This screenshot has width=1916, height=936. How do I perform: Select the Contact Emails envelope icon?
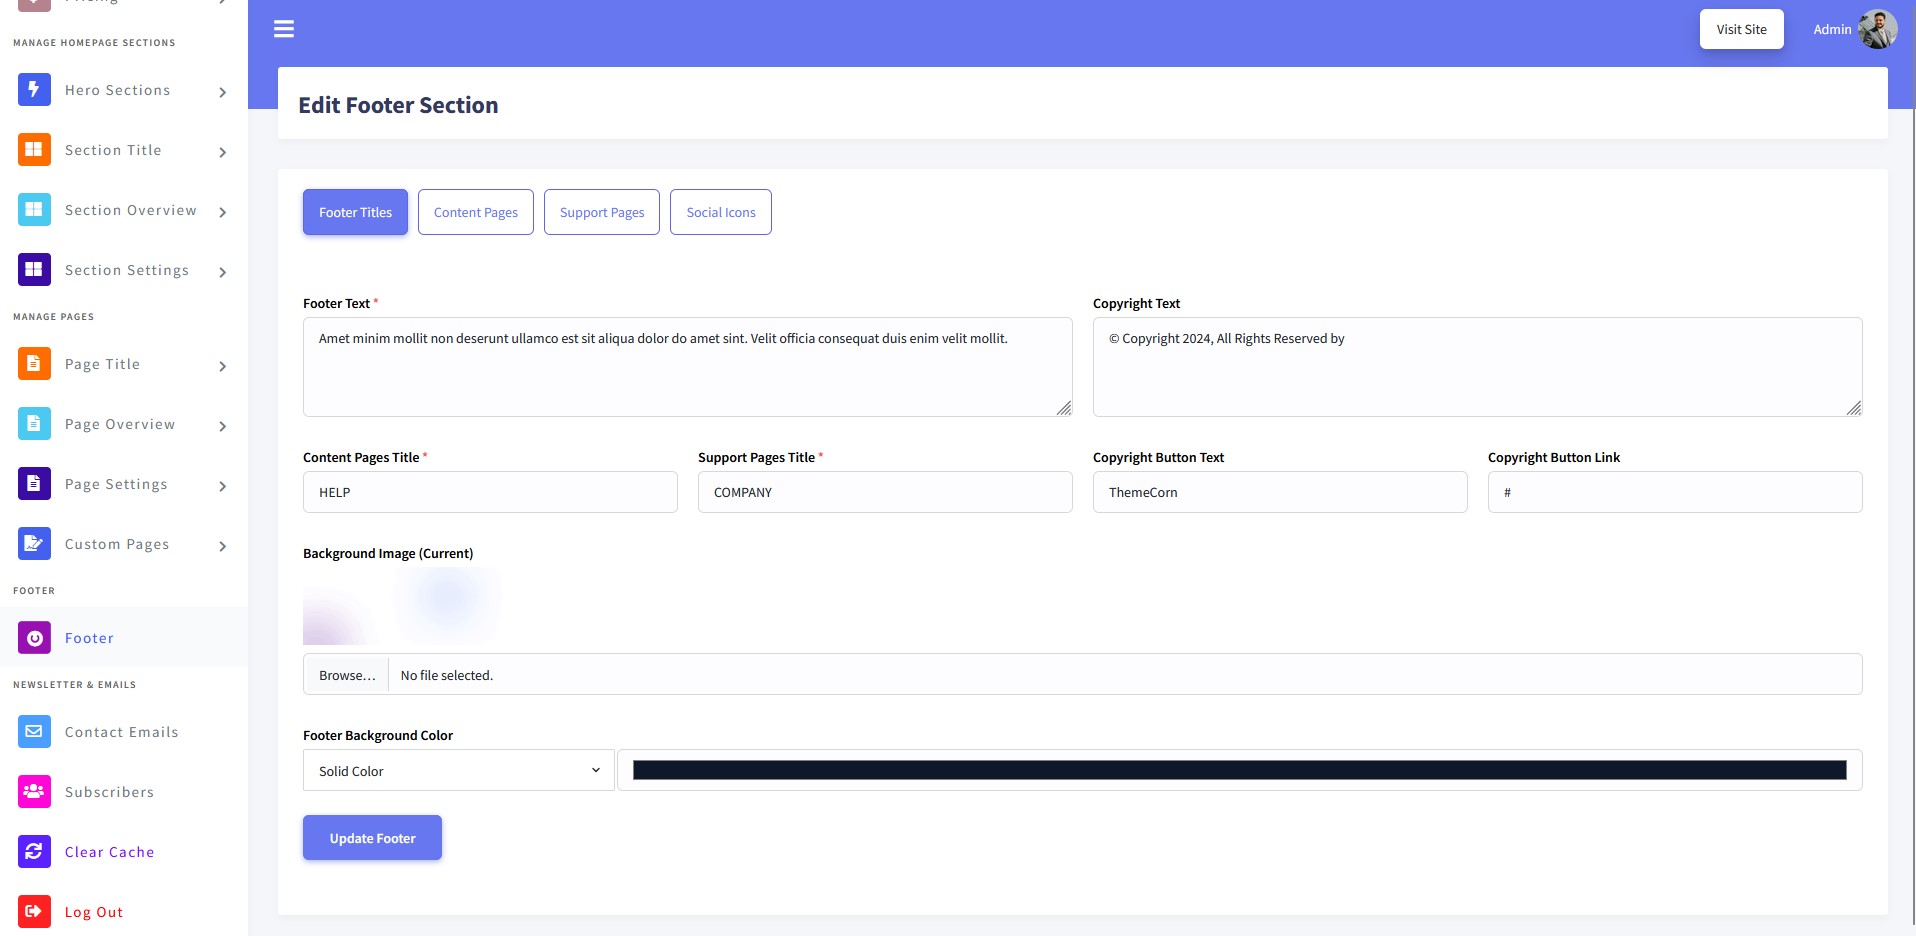point(34,732)
